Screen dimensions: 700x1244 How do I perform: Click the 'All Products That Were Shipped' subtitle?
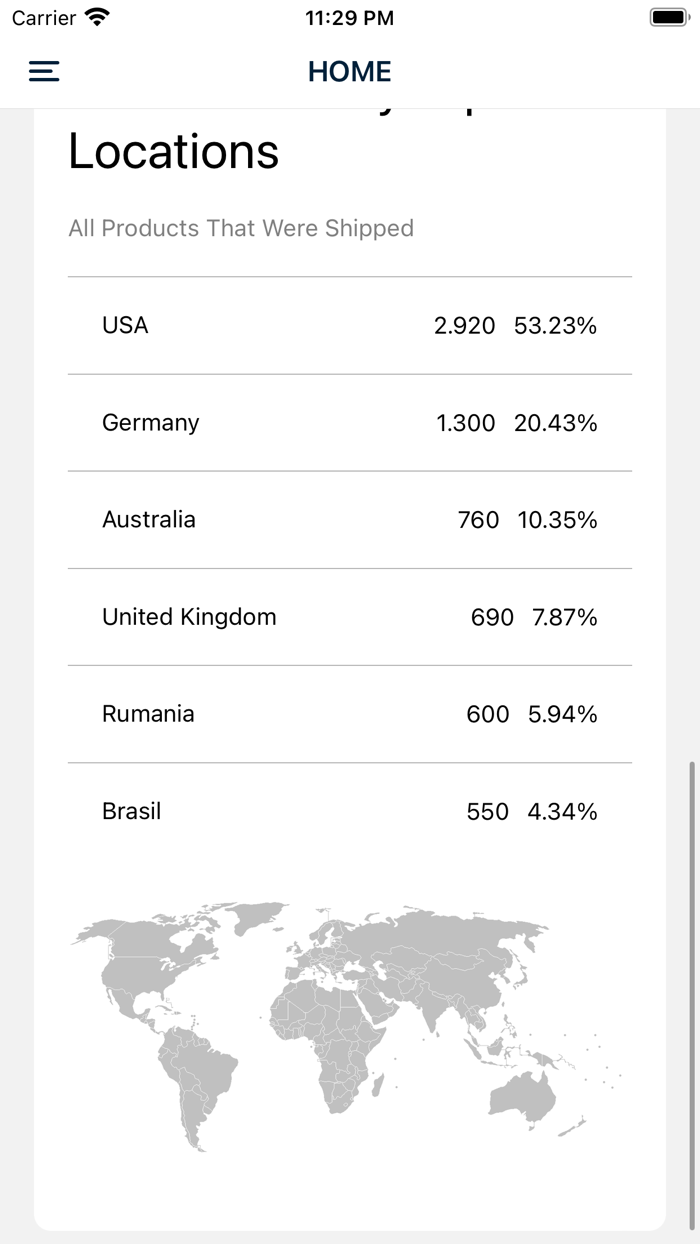point(241,228)
